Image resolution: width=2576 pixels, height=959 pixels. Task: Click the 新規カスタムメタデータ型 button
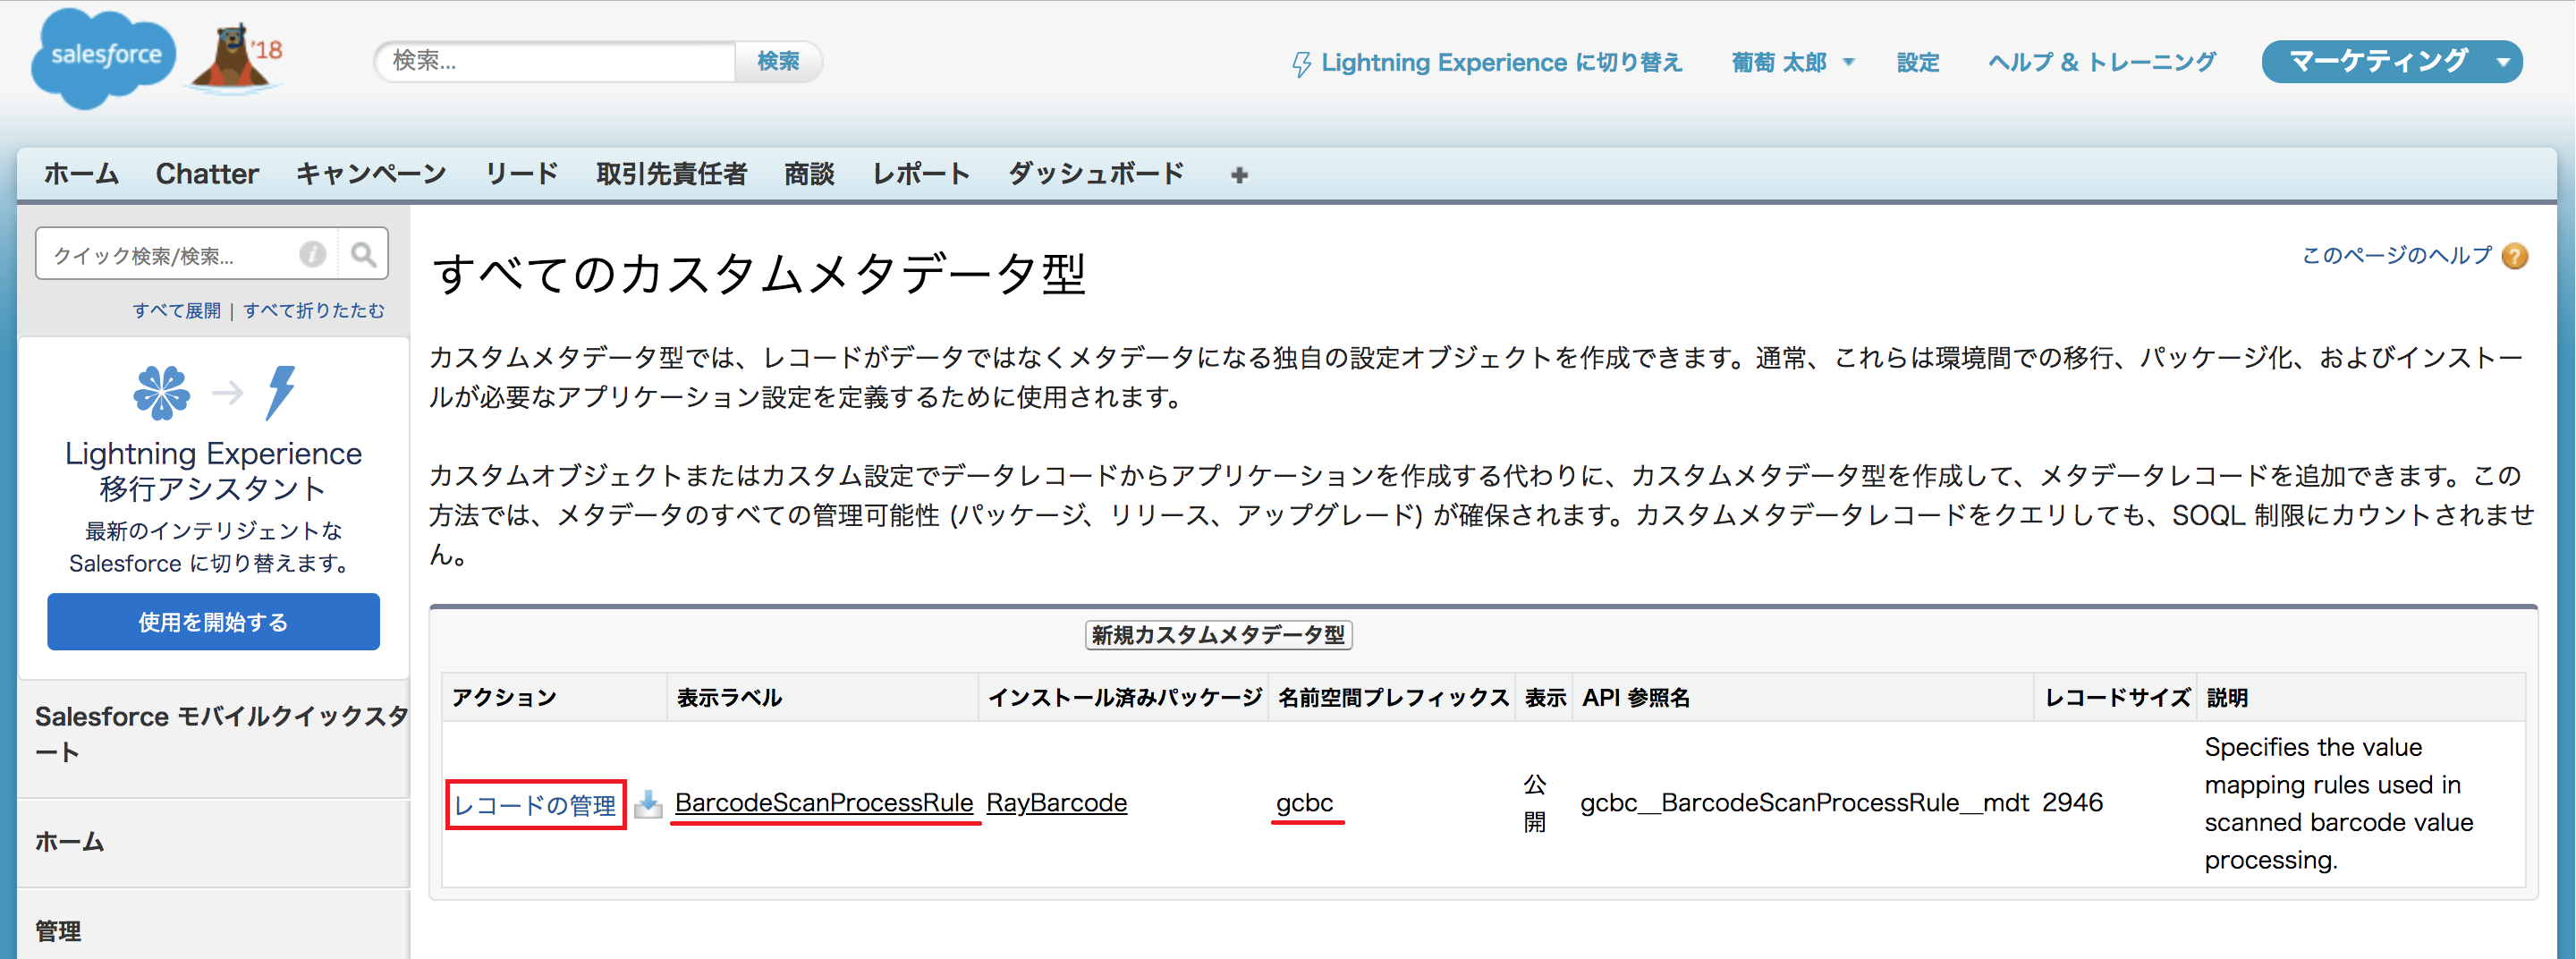point(1218,635)
